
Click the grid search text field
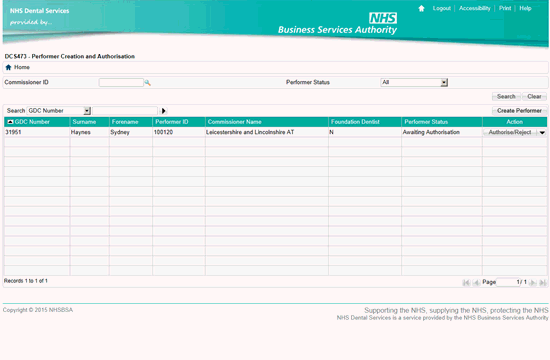[x=125, y=111]
